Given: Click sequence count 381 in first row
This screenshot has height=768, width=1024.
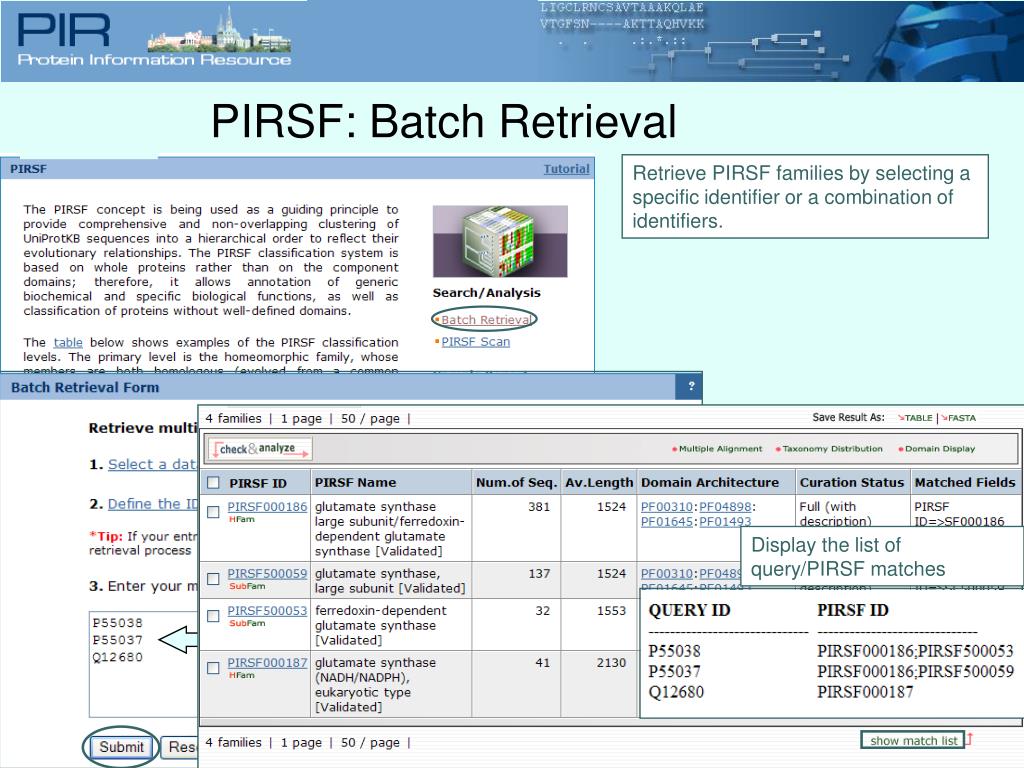Looking at the screenshot, I should tap(539, 507).
